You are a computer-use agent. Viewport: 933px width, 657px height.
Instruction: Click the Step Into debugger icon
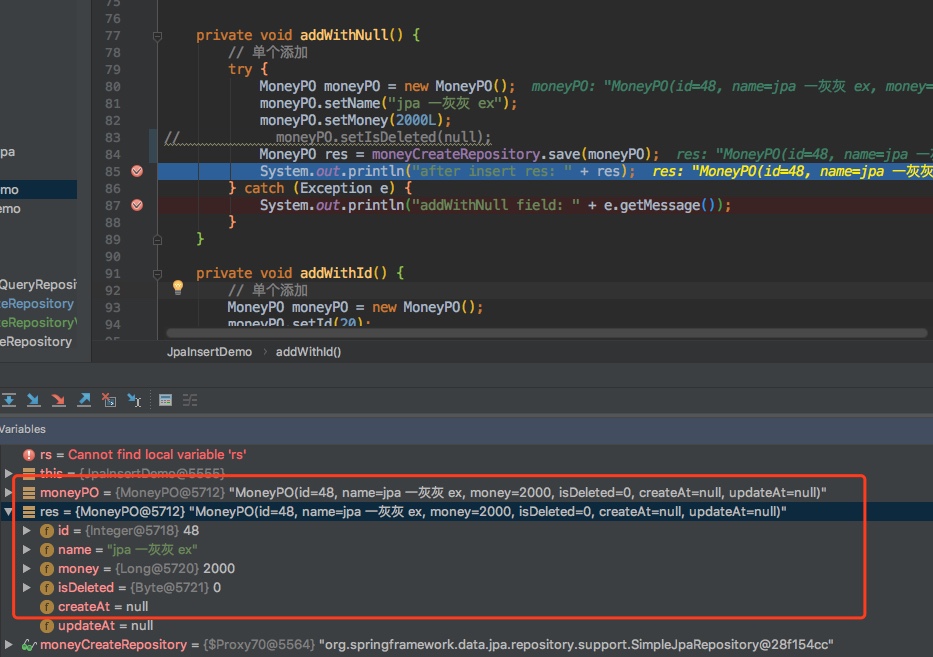33,400
